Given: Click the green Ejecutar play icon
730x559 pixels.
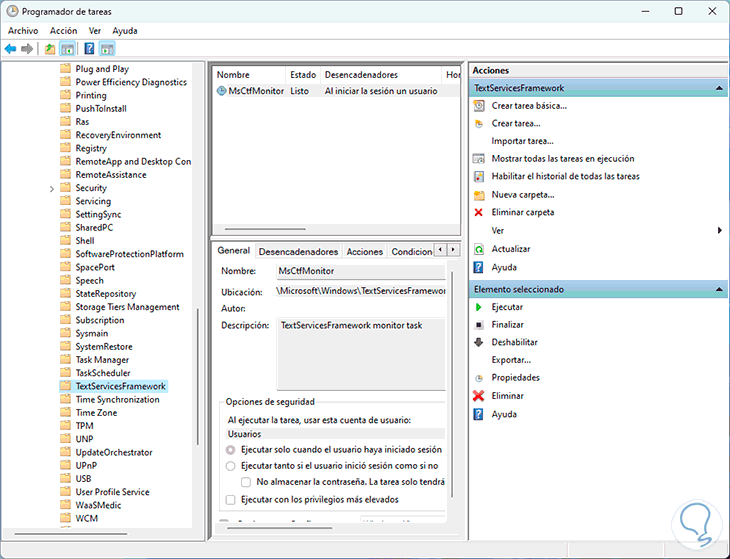Looking at the screenshot, I should (x=478, y=307).
